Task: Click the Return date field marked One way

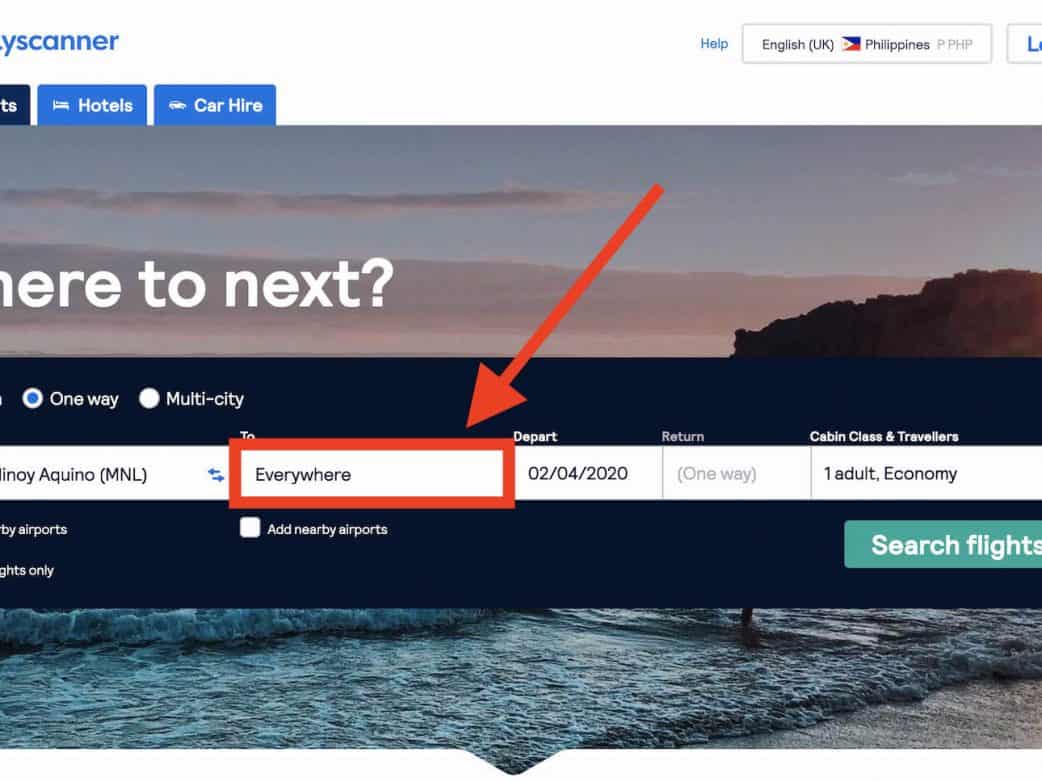Action: pyautogui.click(x=736, y=473)
